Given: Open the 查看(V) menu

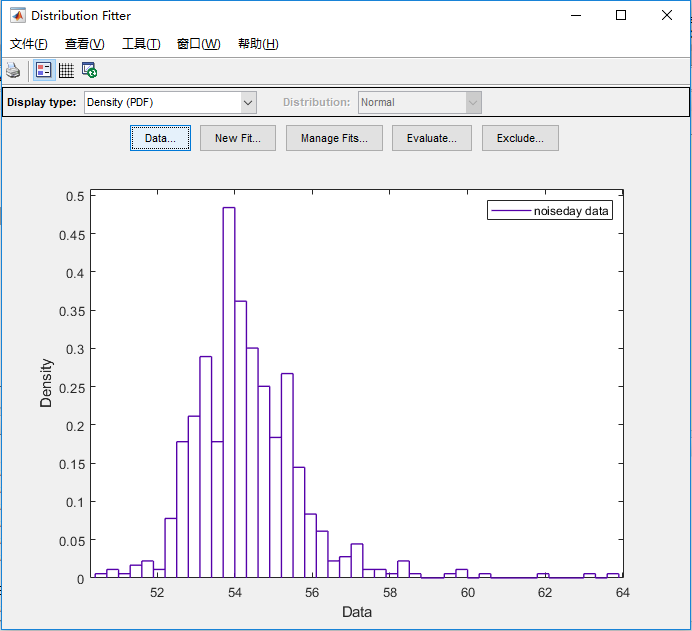Looking at the screenshot, I should 85,44.
